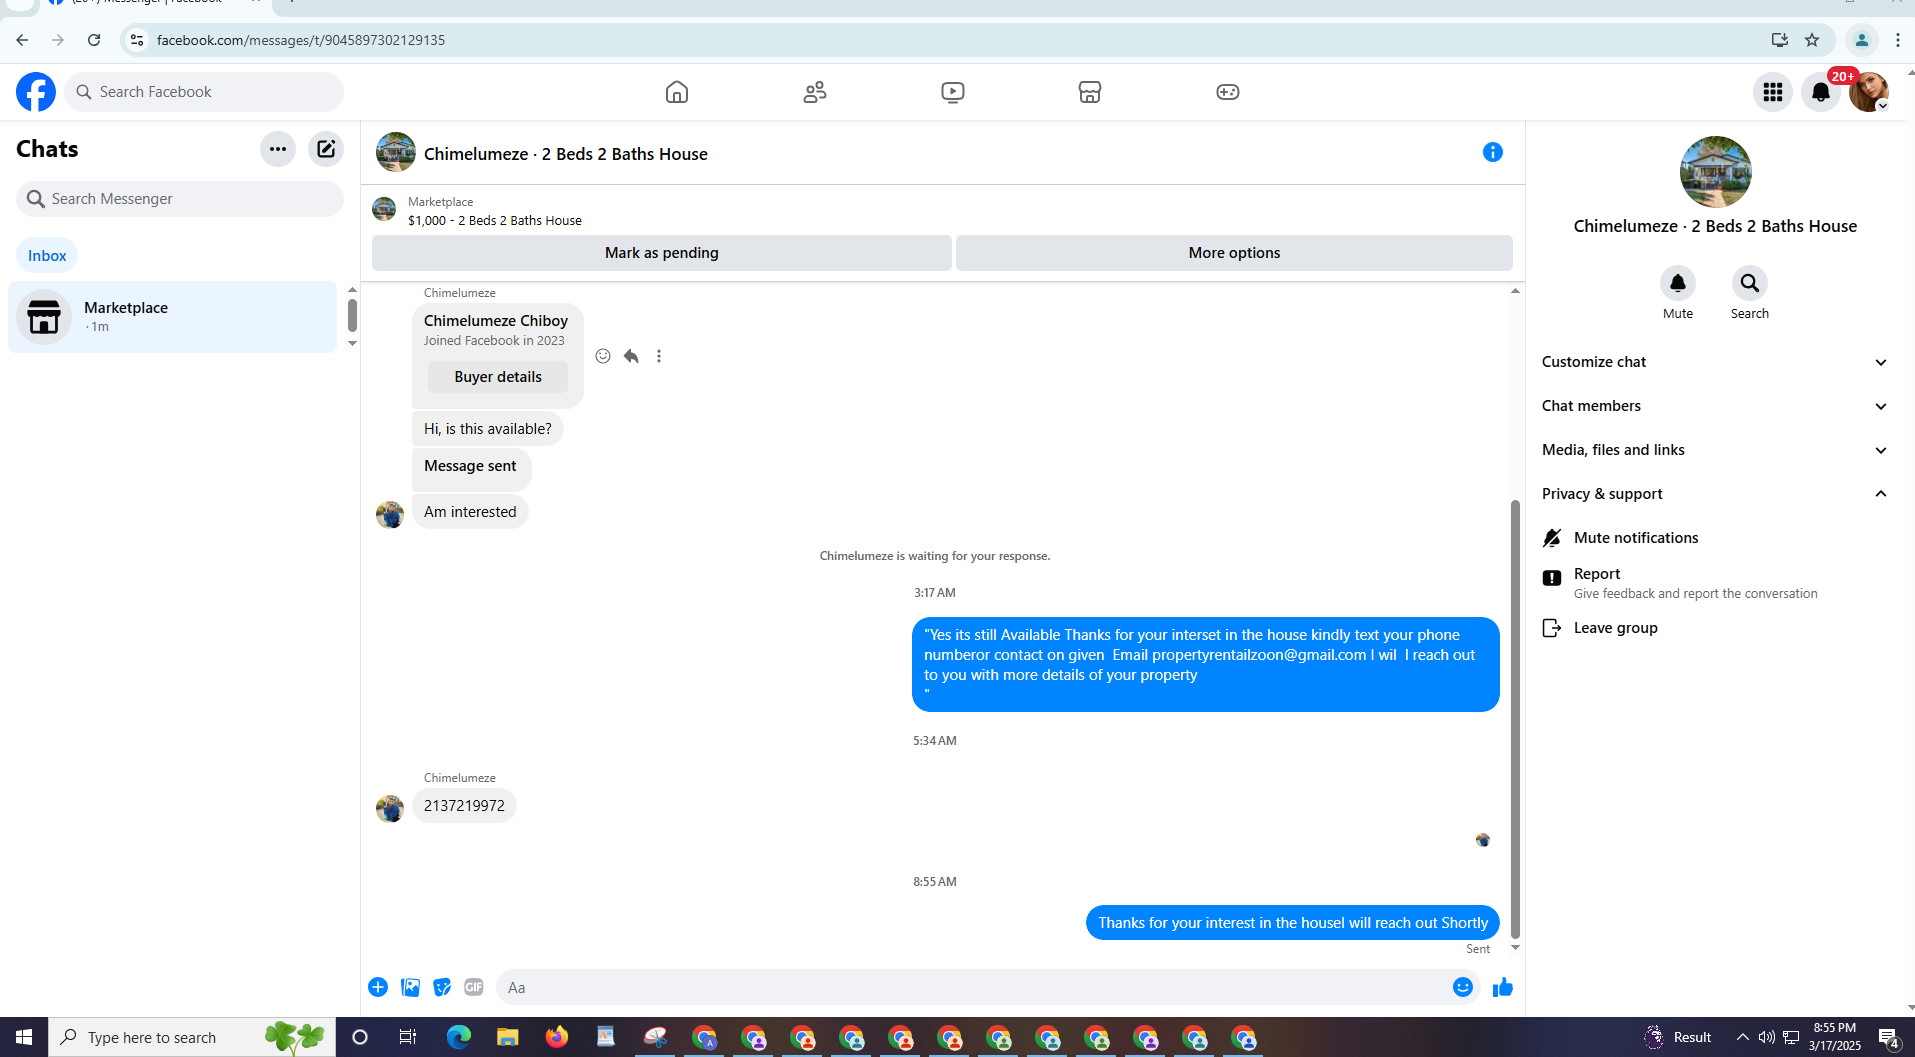Reload the page
The width and height of the screenshot is (1915, 1057).
[x=94, y=40]
